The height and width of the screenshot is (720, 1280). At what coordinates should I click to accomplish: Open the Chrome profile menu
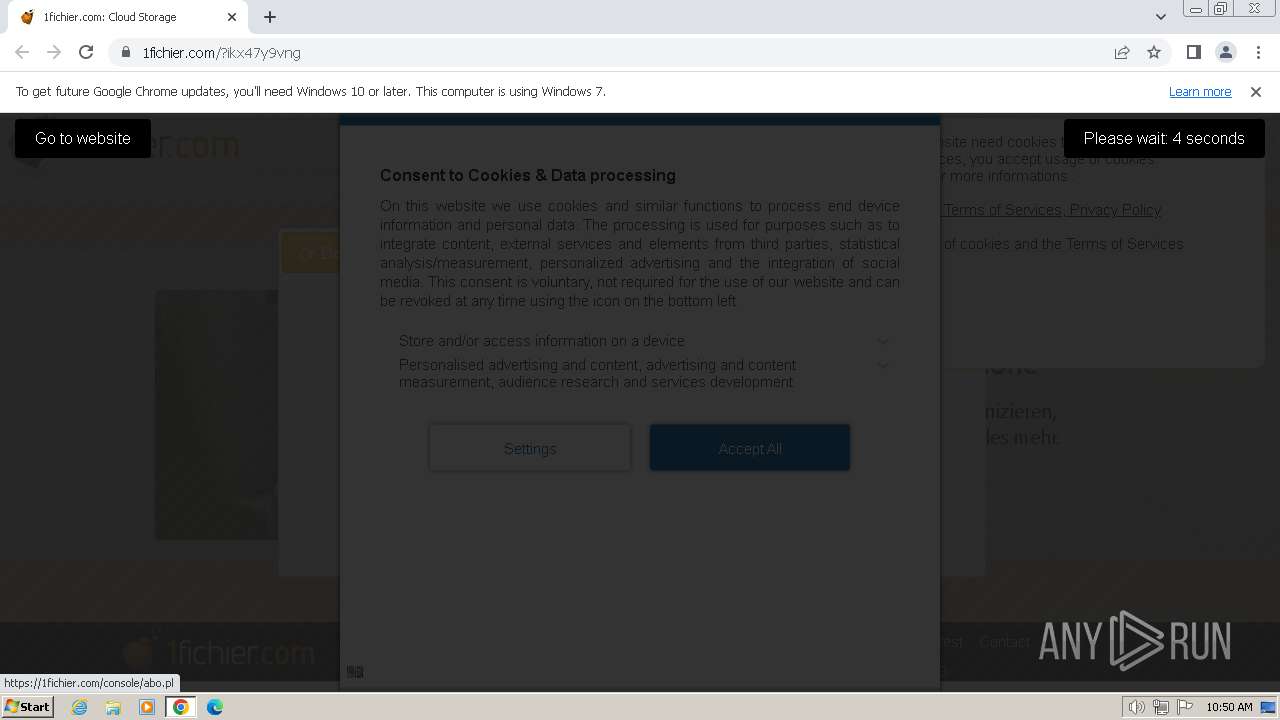[1226, 52]
